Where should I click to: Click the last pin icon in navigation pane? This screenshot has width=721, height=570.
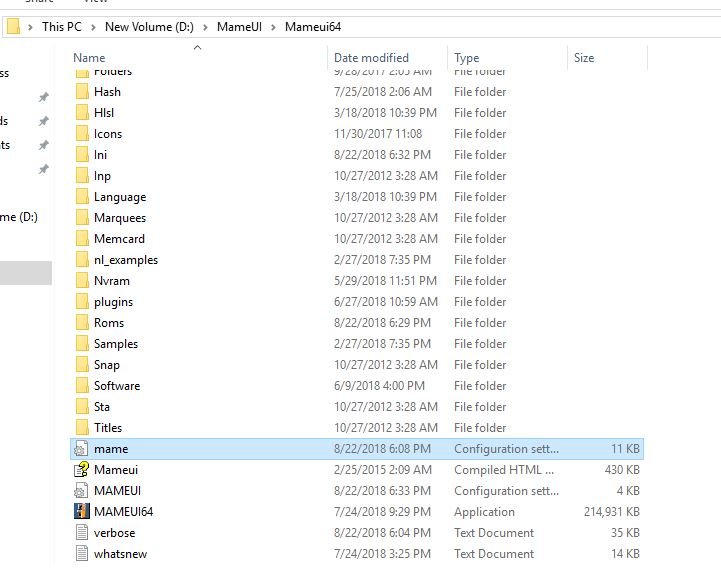[x=43, y=169]
